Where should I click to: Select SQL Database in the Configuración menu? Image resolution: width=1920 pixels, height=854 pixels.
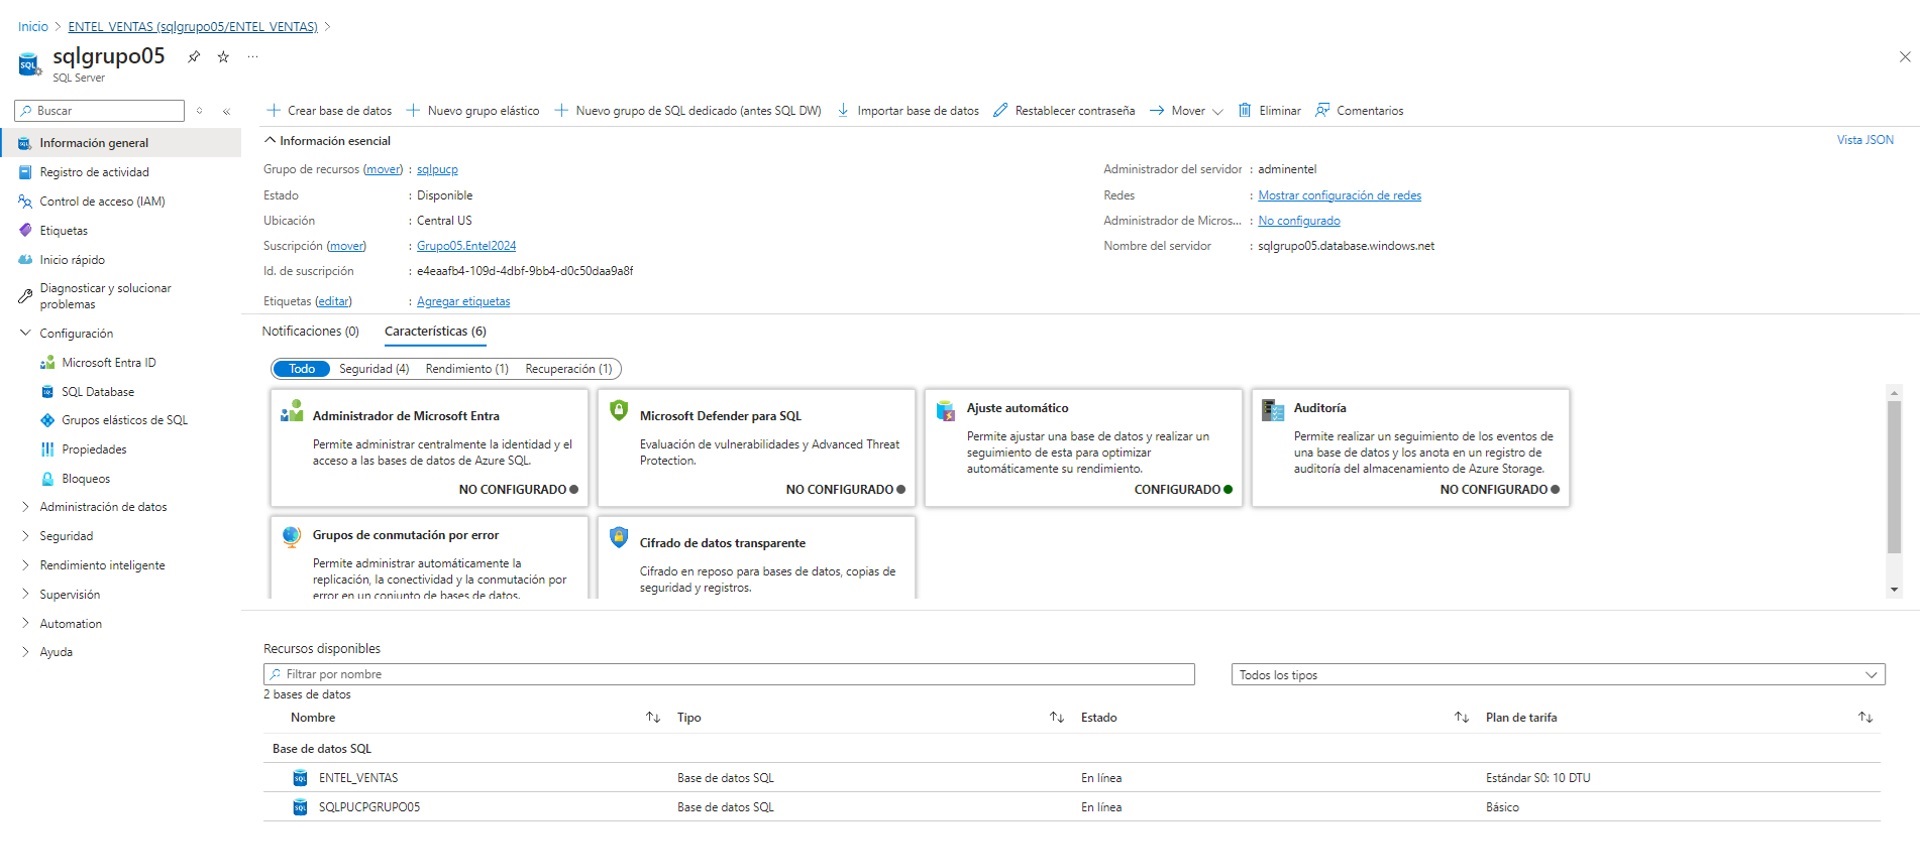98,392
